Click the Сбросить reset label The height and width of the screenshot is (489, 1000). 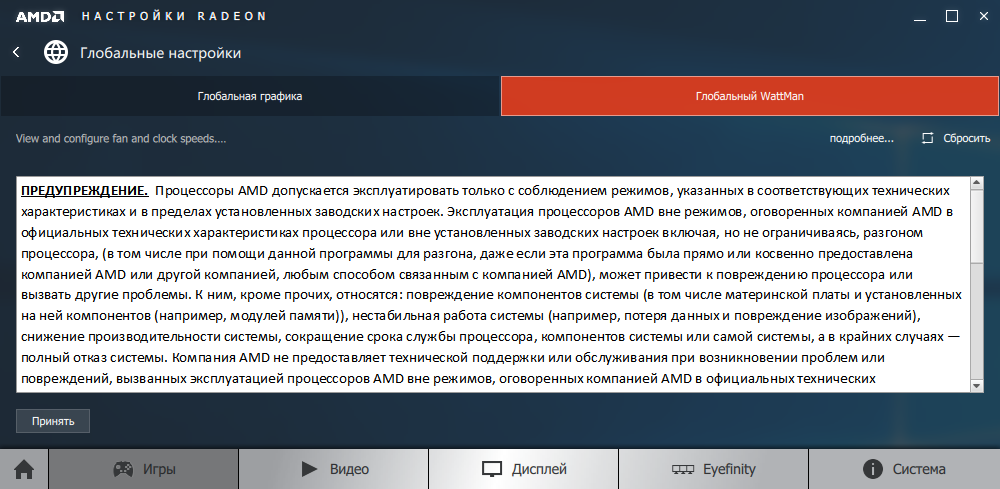[967, 138]
